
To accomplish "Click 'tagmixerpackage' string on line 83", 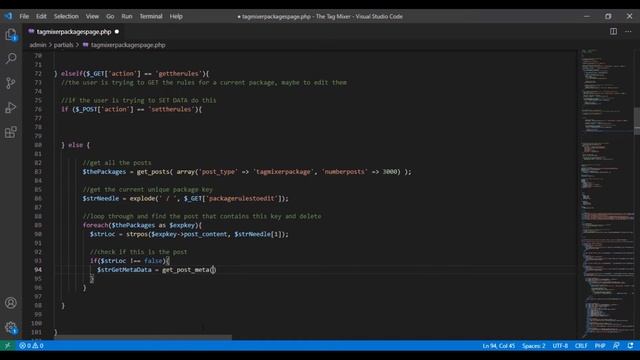I will pyautogui.click(x=283, y=171).
